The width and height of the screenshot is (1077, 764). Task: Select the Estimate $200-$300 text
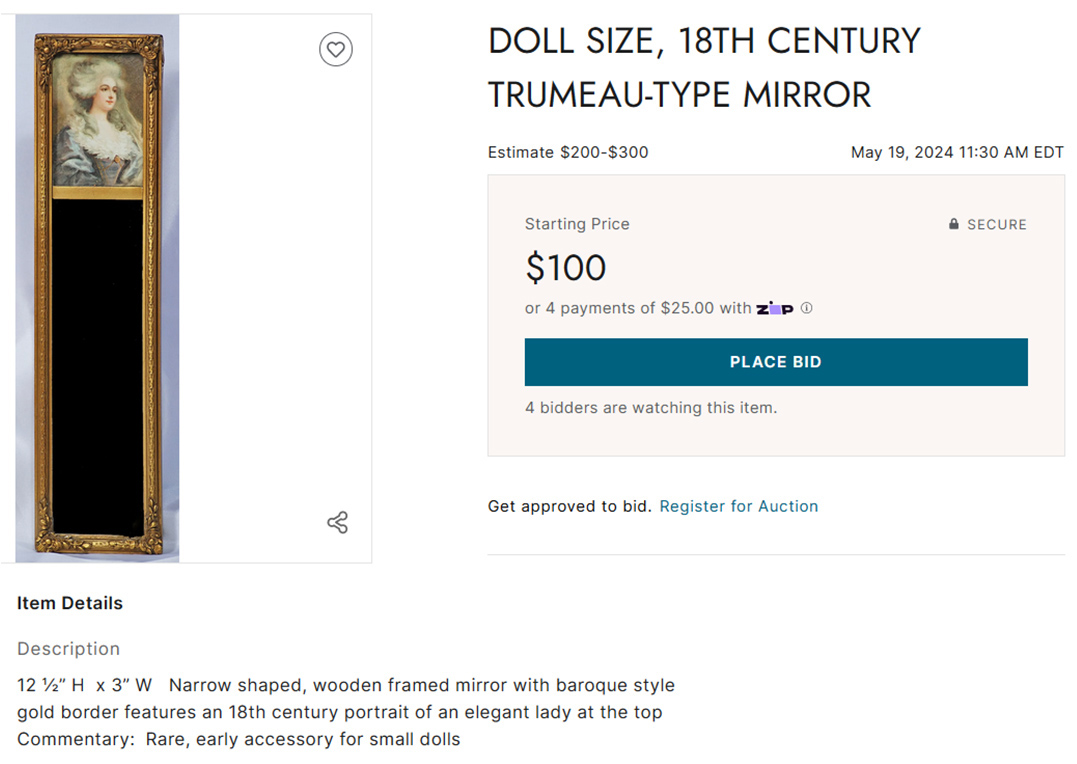tap(567, 152)
